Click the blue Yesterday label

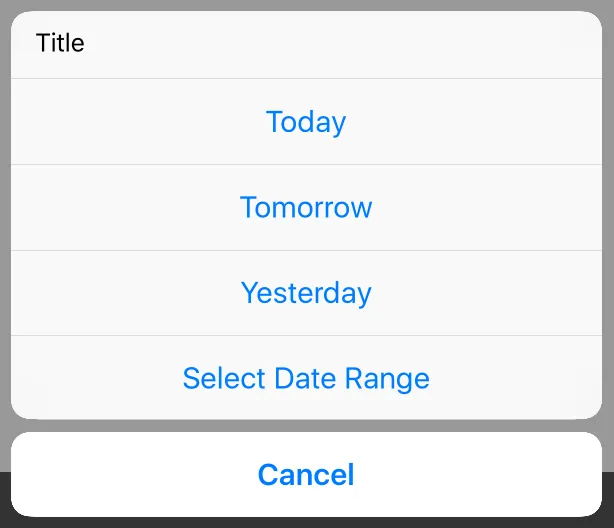pos(306,293)
